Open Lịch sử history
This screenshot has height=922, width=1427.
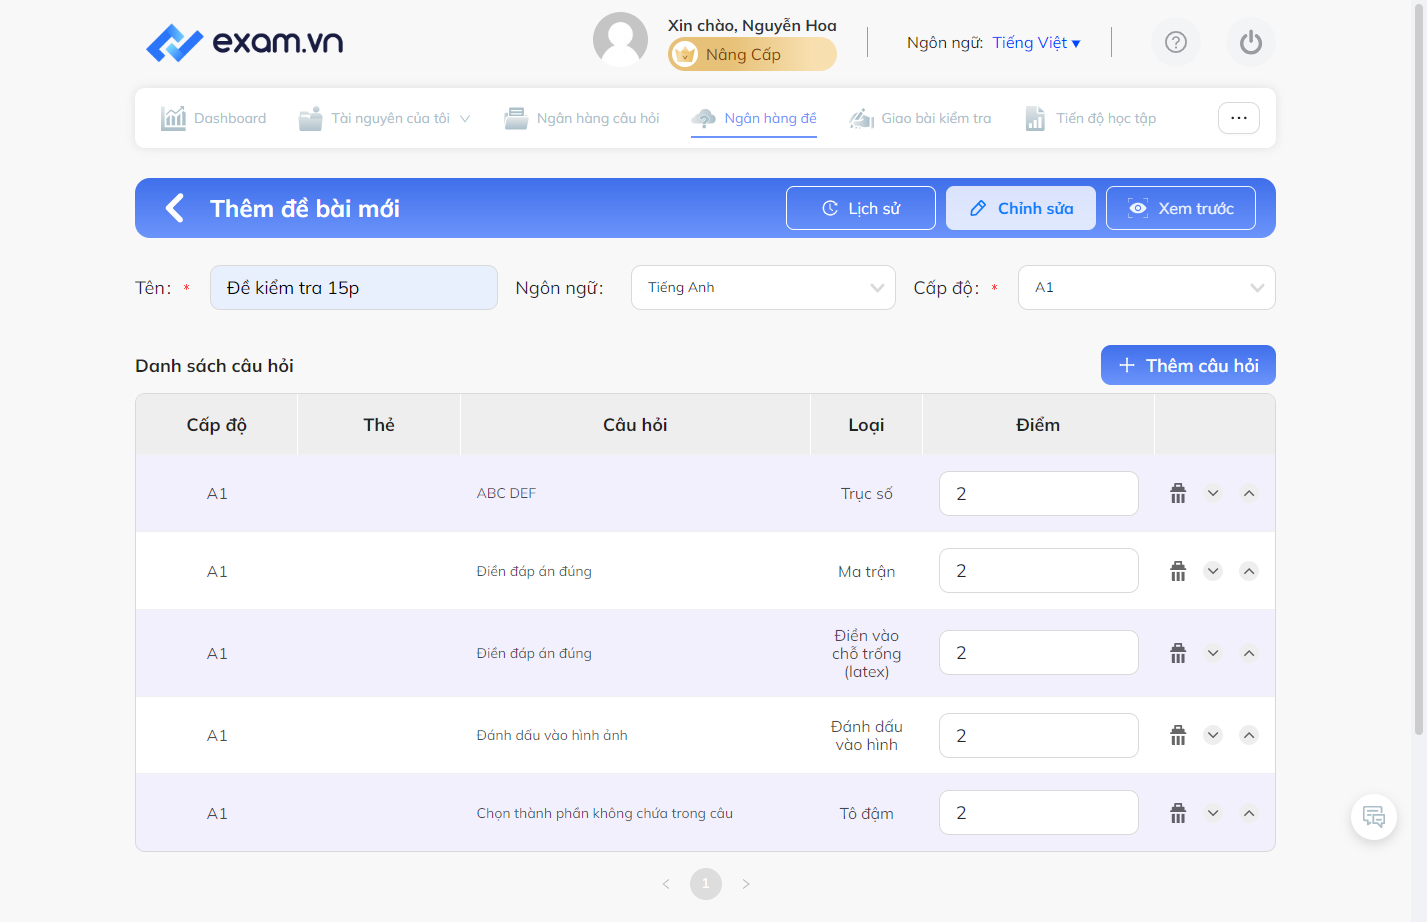861,208
